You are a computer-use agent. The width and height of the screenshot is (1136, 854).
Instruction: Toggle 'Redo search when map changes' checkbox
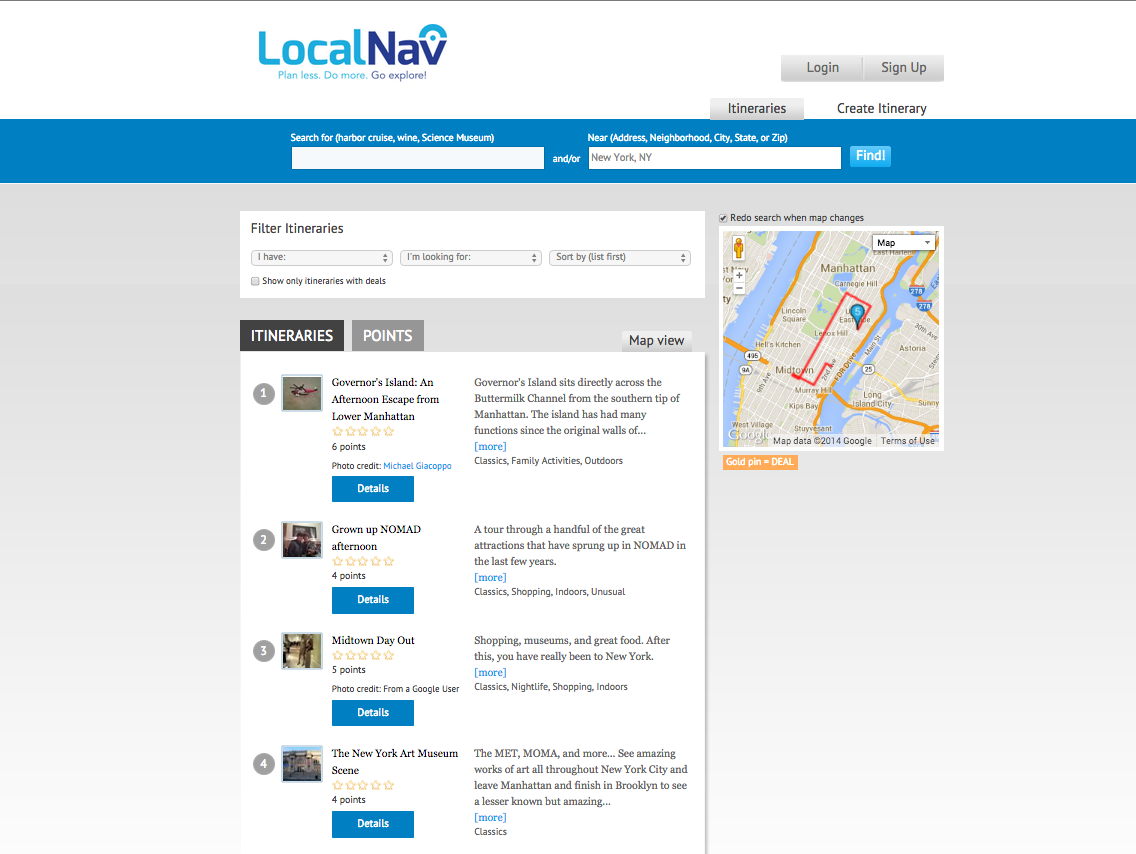click(x=724, y=218)
